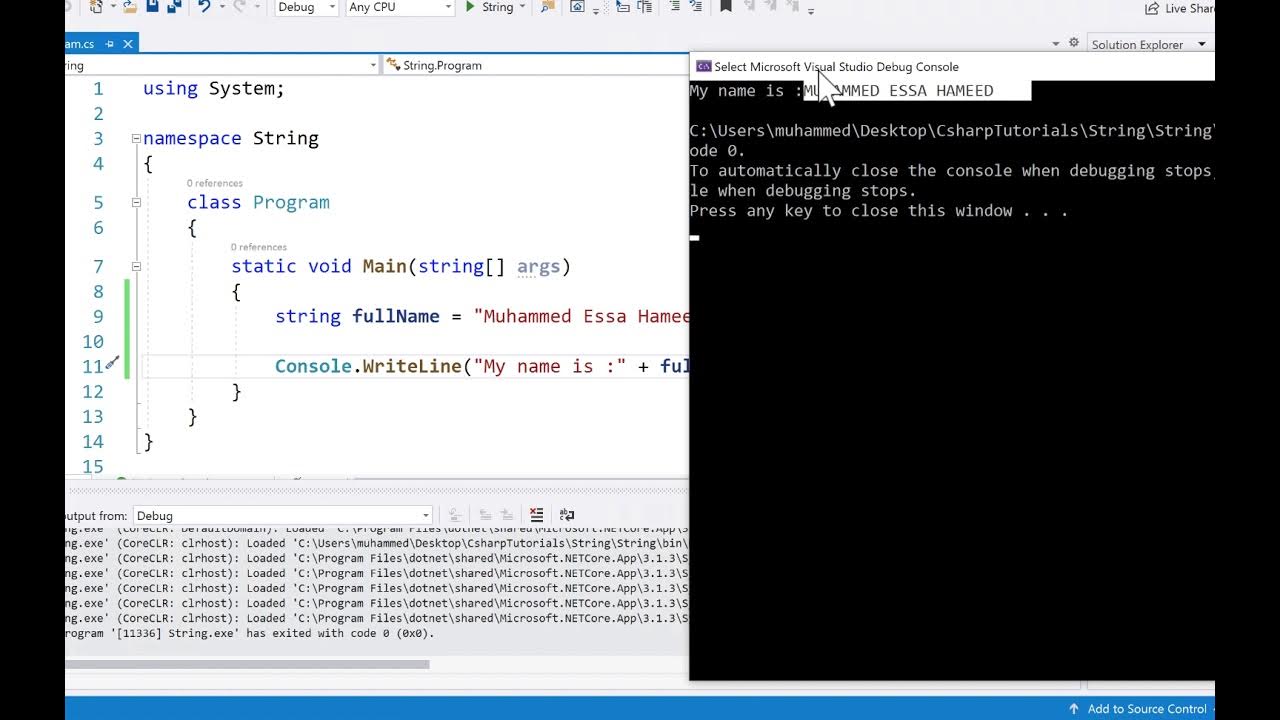Click 'Press any key to close this window' text
Screen dimensions: 1280x720
[879, 211]
